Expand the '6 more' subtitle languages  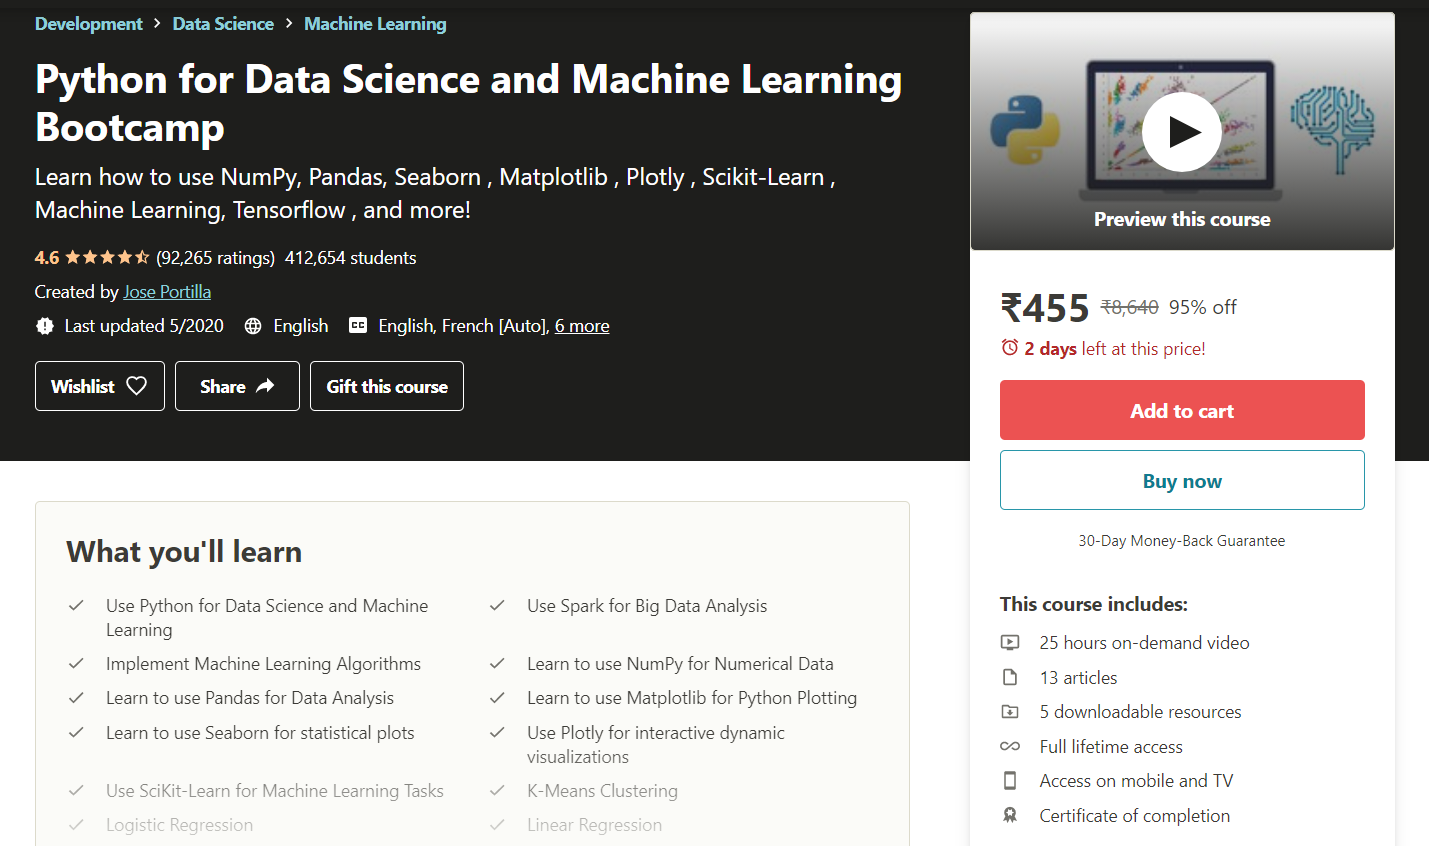(x=582, y=326)
